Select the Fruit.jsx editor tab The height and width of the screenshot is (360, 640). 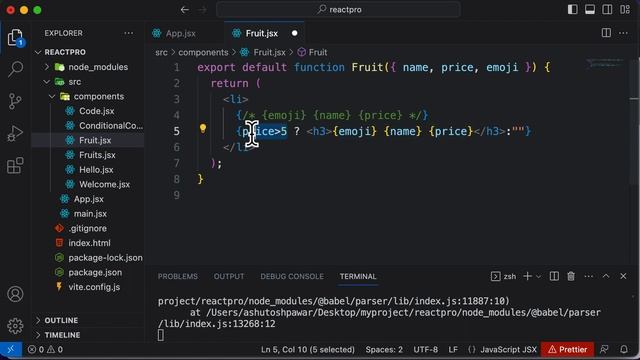tap(261, 33)
